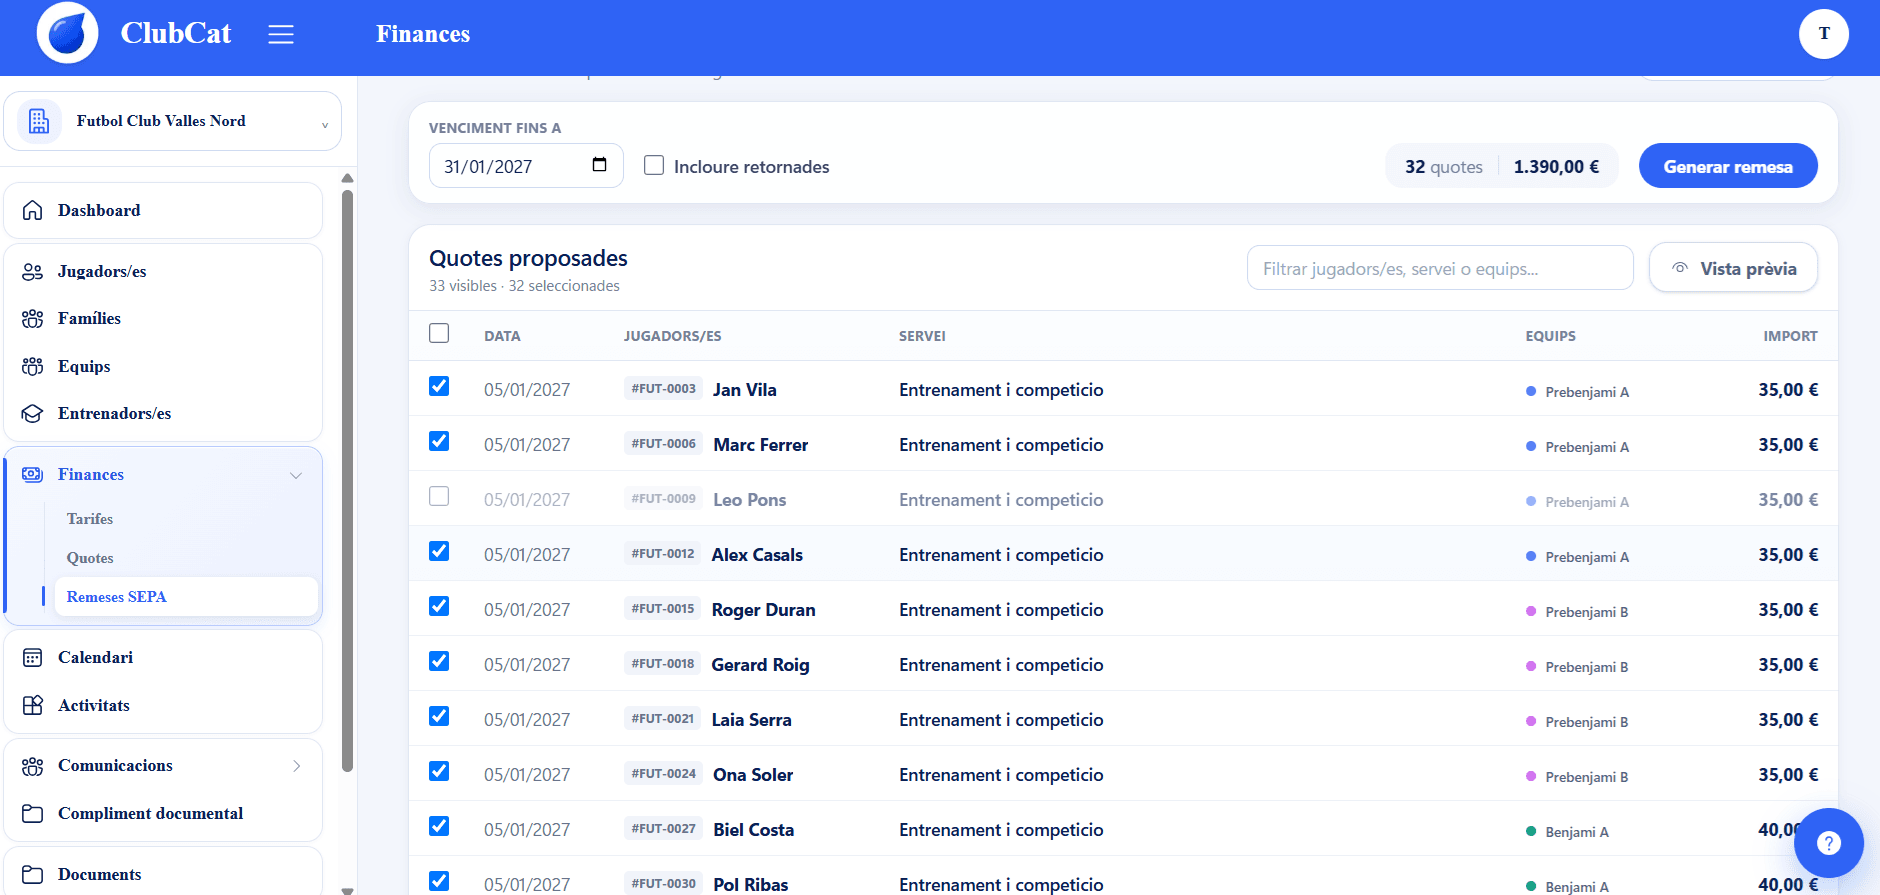Check the Leo Pons row checkbox
This screenshot has height=895, width=1880.
pyautogui.click(x=439, y=496)
